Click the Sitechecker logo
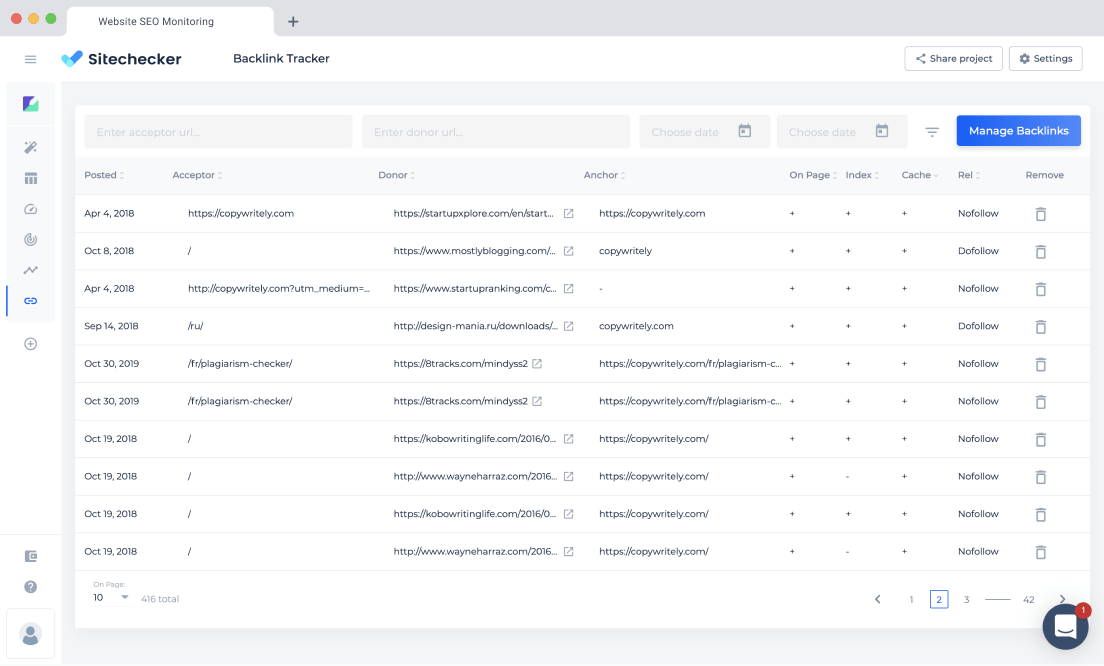1104x666 pixels. coord(121,59)
